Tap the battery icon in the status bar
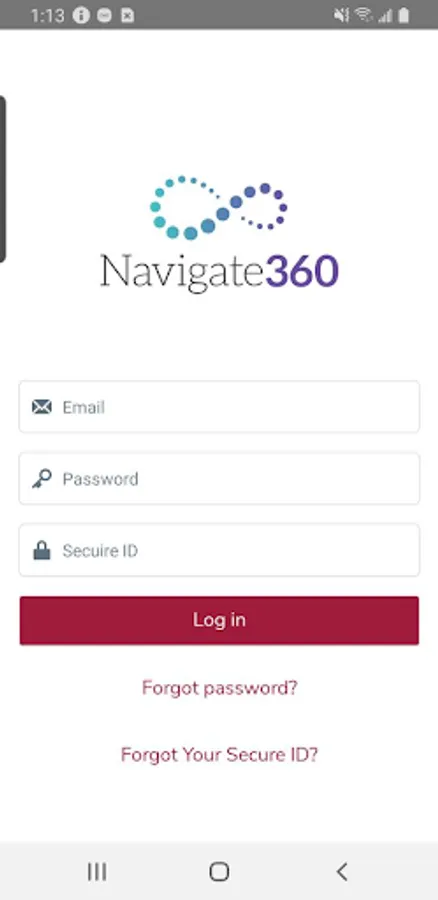438x900 pixels. pyautogui.click(x=404, y=15)
